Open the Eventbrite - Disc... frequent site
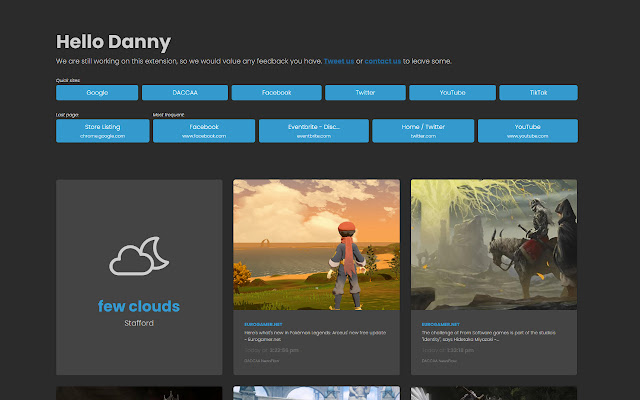 pyautogui.click(x=314, y=131)
